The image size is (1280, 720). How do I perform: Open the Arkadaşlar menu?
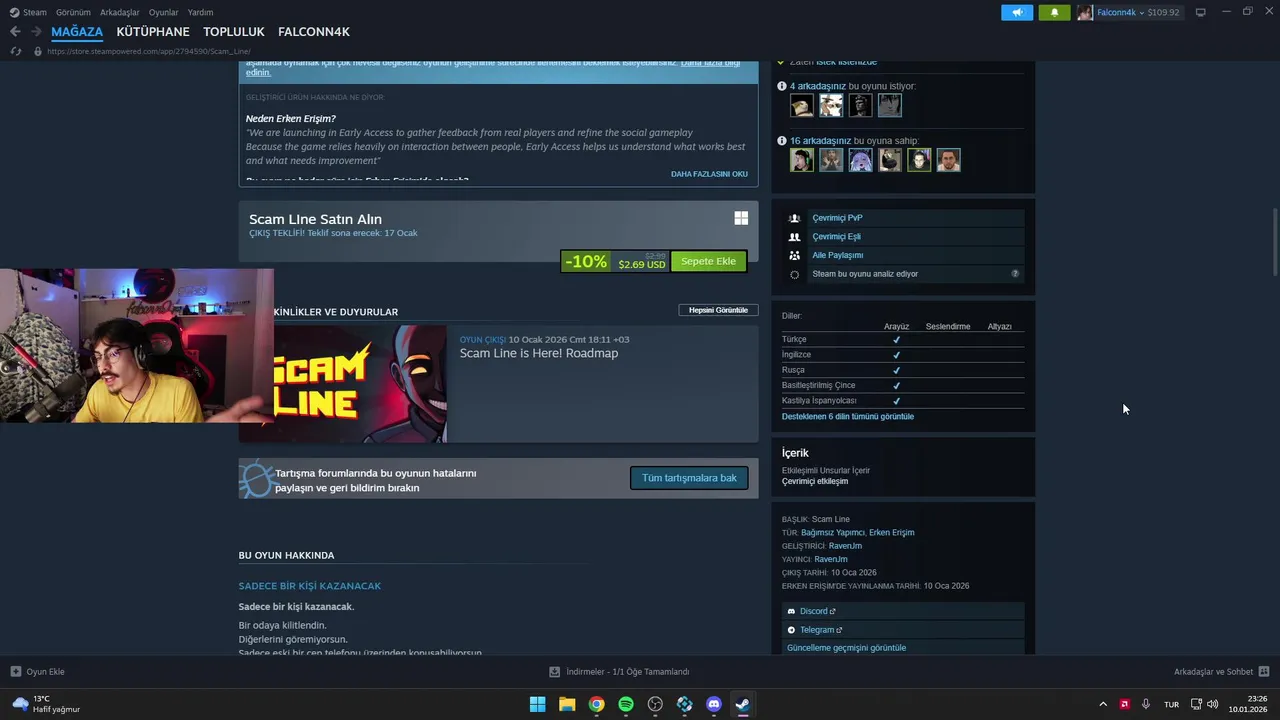tap(120, 12)
